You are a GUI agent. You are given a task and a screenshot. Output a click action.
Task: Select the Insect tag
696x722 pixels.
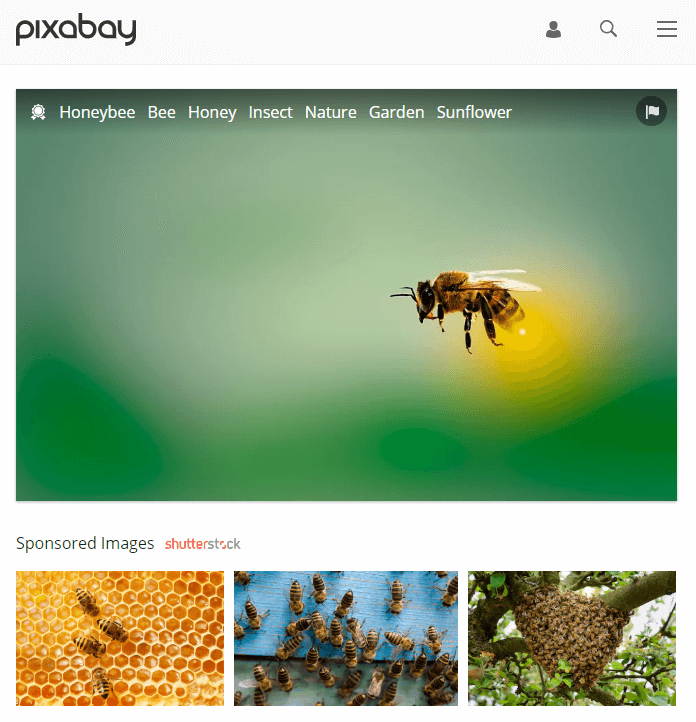[x=270, y=112]
